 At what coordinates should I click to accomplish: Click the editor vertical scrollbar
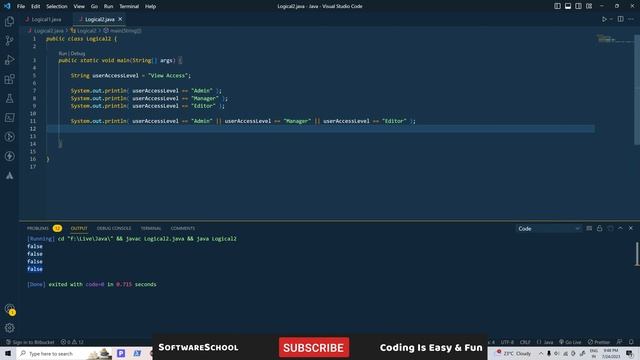(637, 89)
